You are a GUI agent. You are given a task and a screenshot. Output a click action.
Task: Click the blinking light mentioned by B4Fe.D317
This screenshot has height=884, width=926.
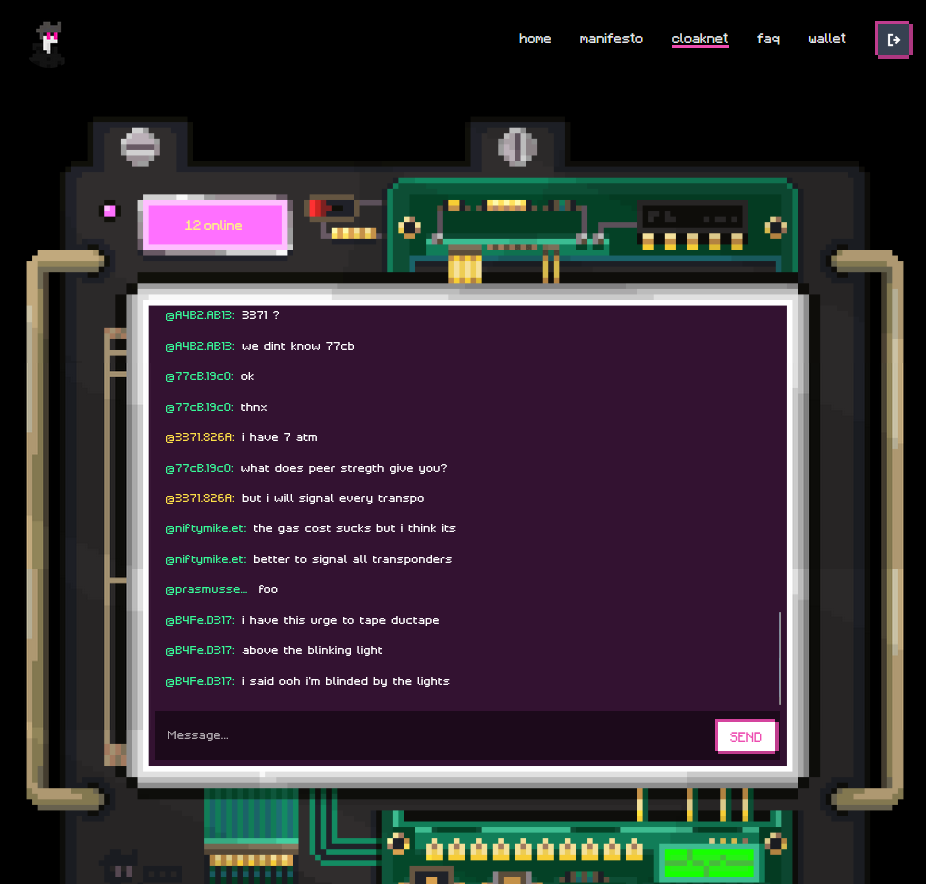click(108, 210)
